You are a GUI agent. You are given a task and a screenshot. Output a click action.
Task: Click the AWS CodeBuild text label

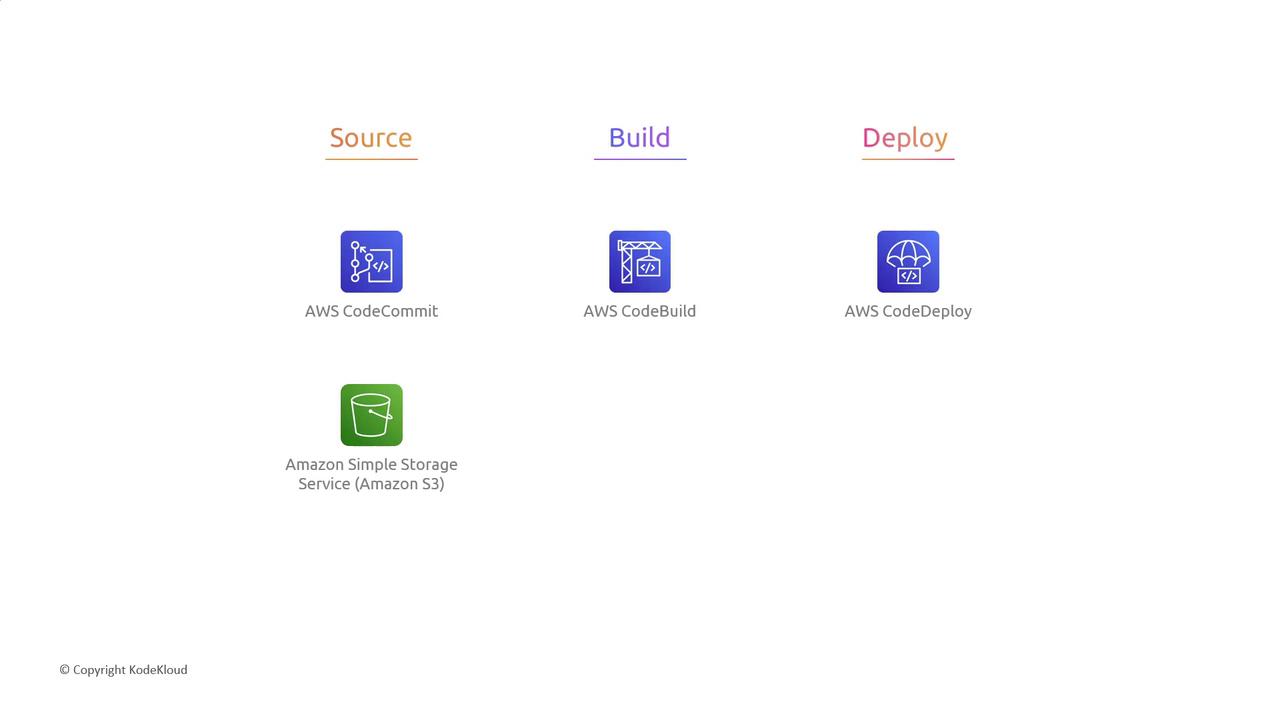(640, 311)
